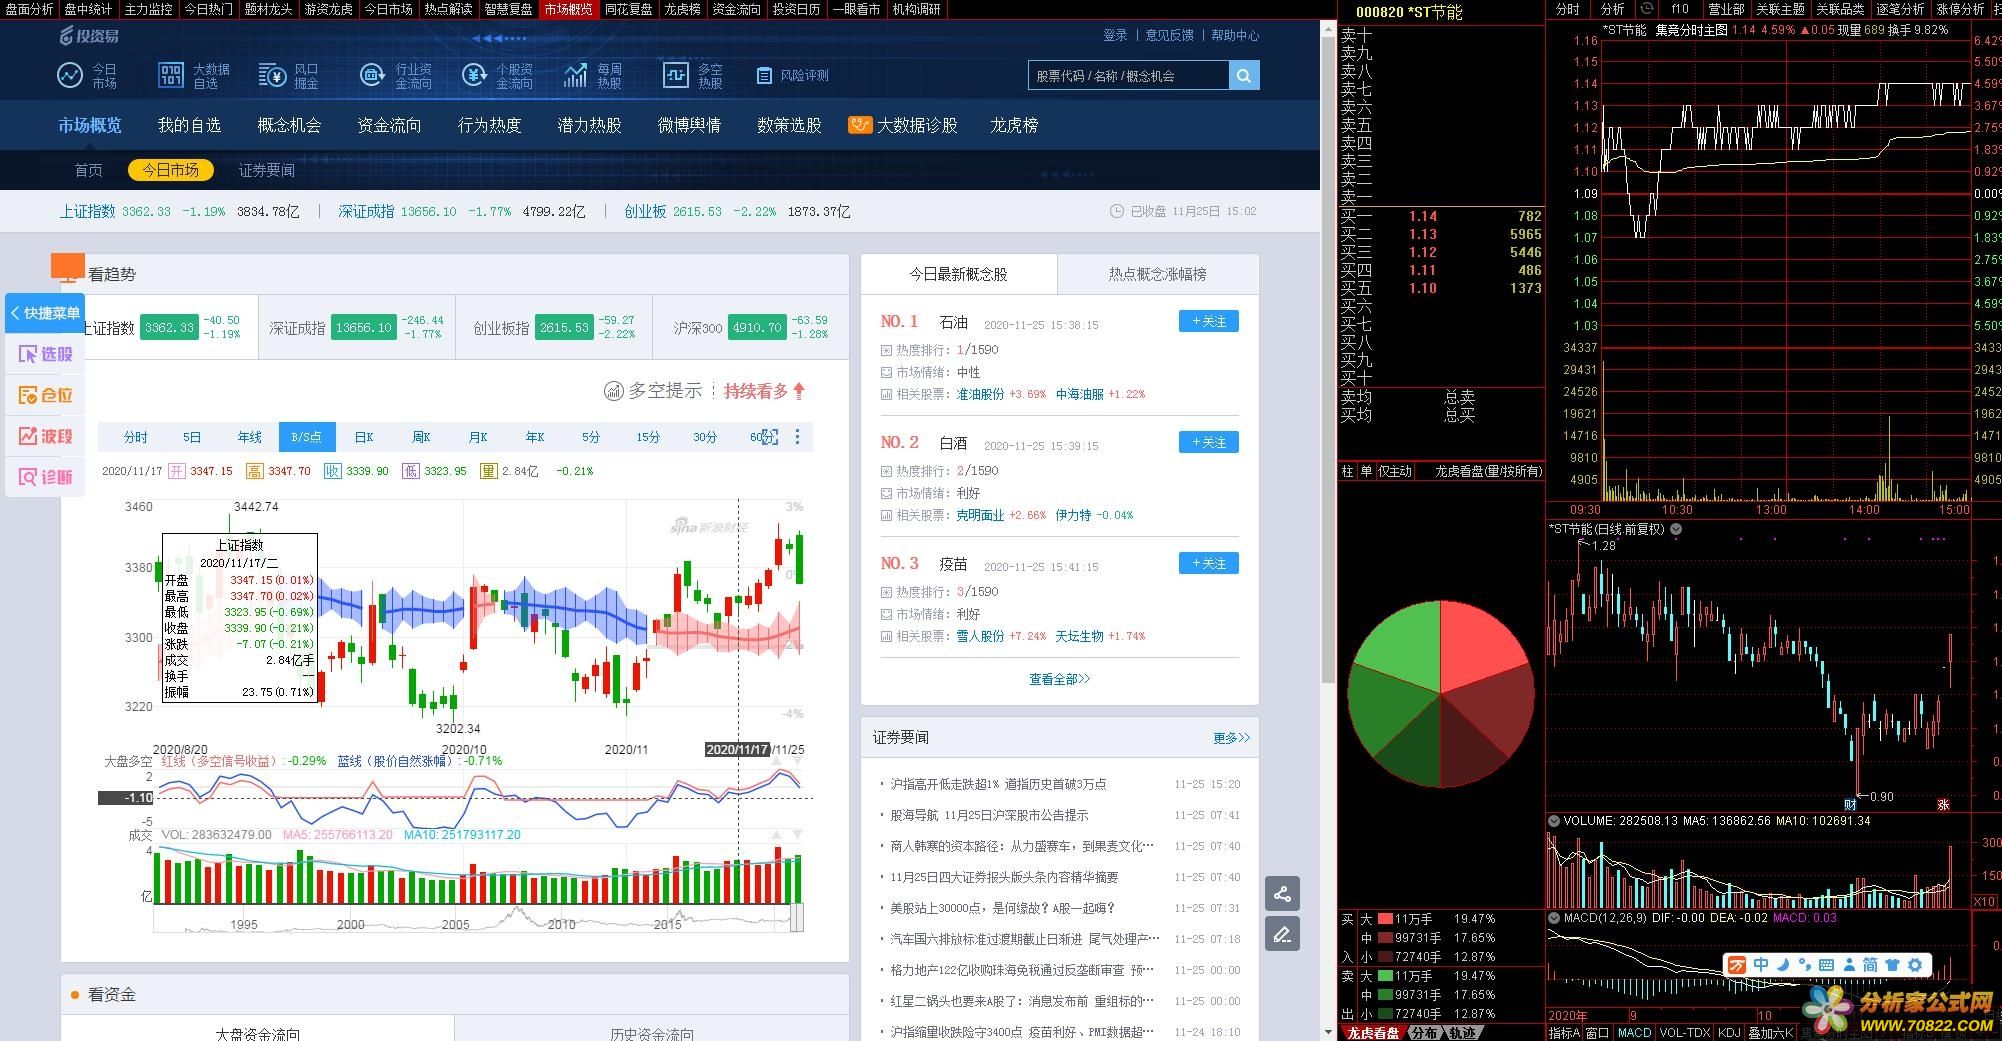The width and height of the screenshot is (2002, 1041).
Task: Select 日K chart period tab
Action: coord(364,437)
